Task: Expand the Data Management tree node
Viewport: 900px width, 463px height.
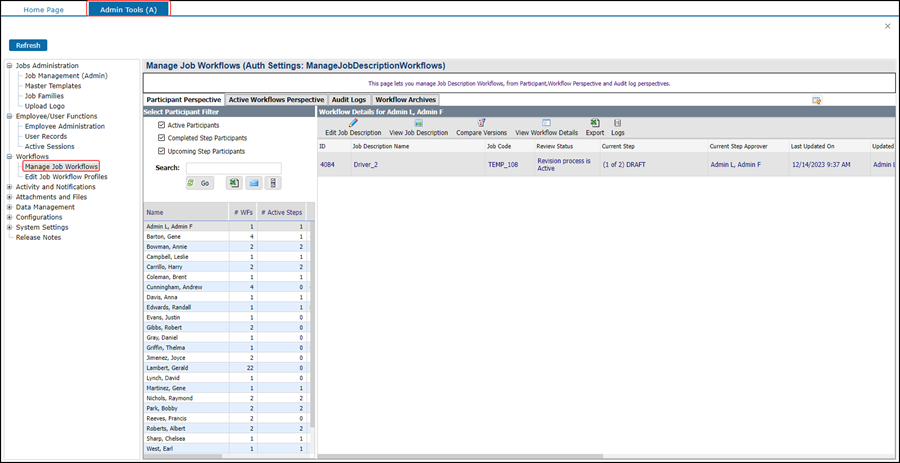Action: [10, 207]
